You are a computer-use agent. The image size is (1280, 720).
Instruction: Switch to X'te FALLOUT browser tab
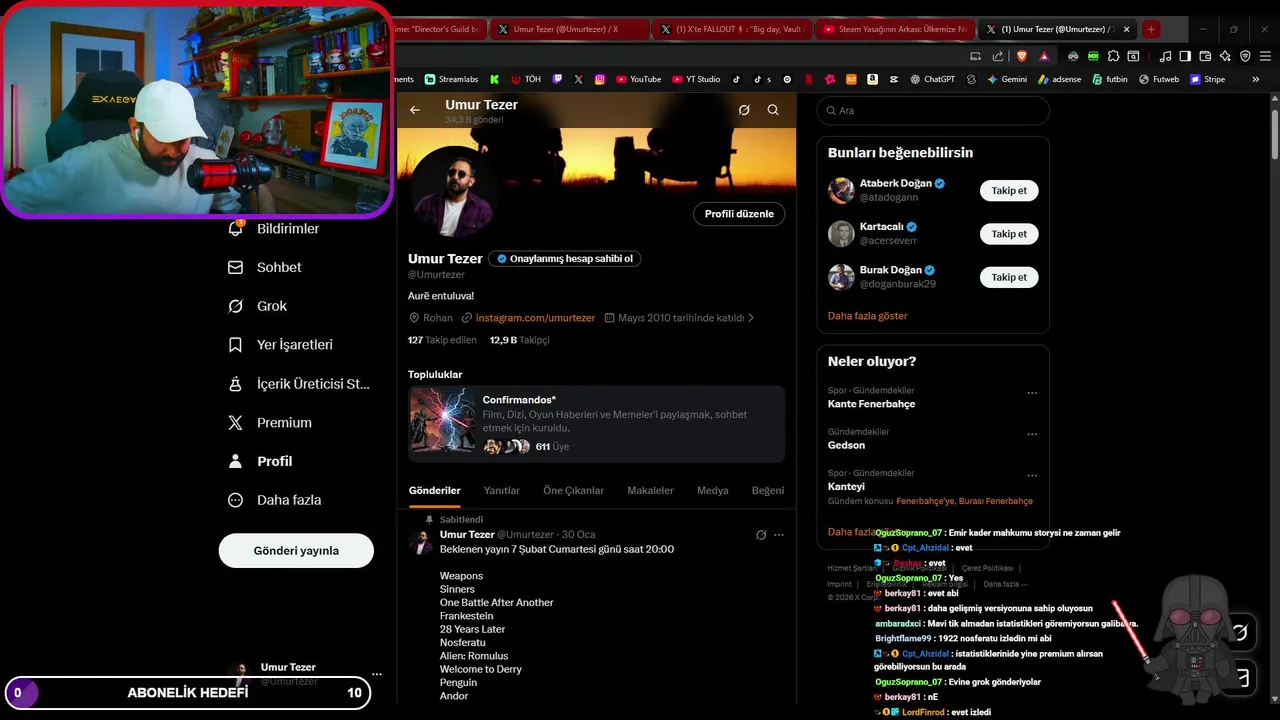pyautogui.click(x=731, y=29)
